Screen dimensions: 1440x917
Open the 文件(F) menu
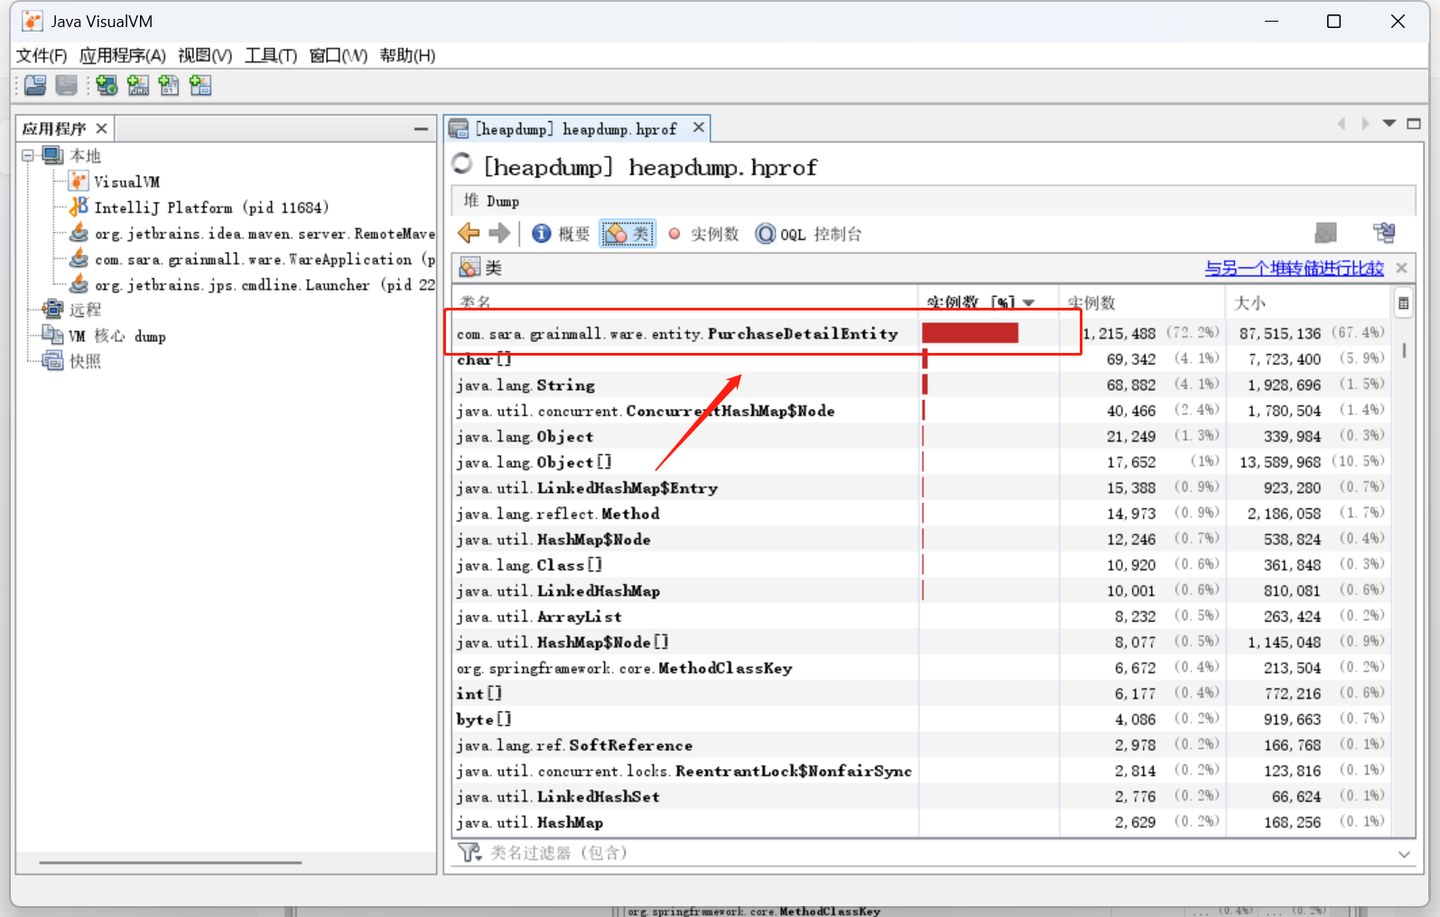pos(41,55)
